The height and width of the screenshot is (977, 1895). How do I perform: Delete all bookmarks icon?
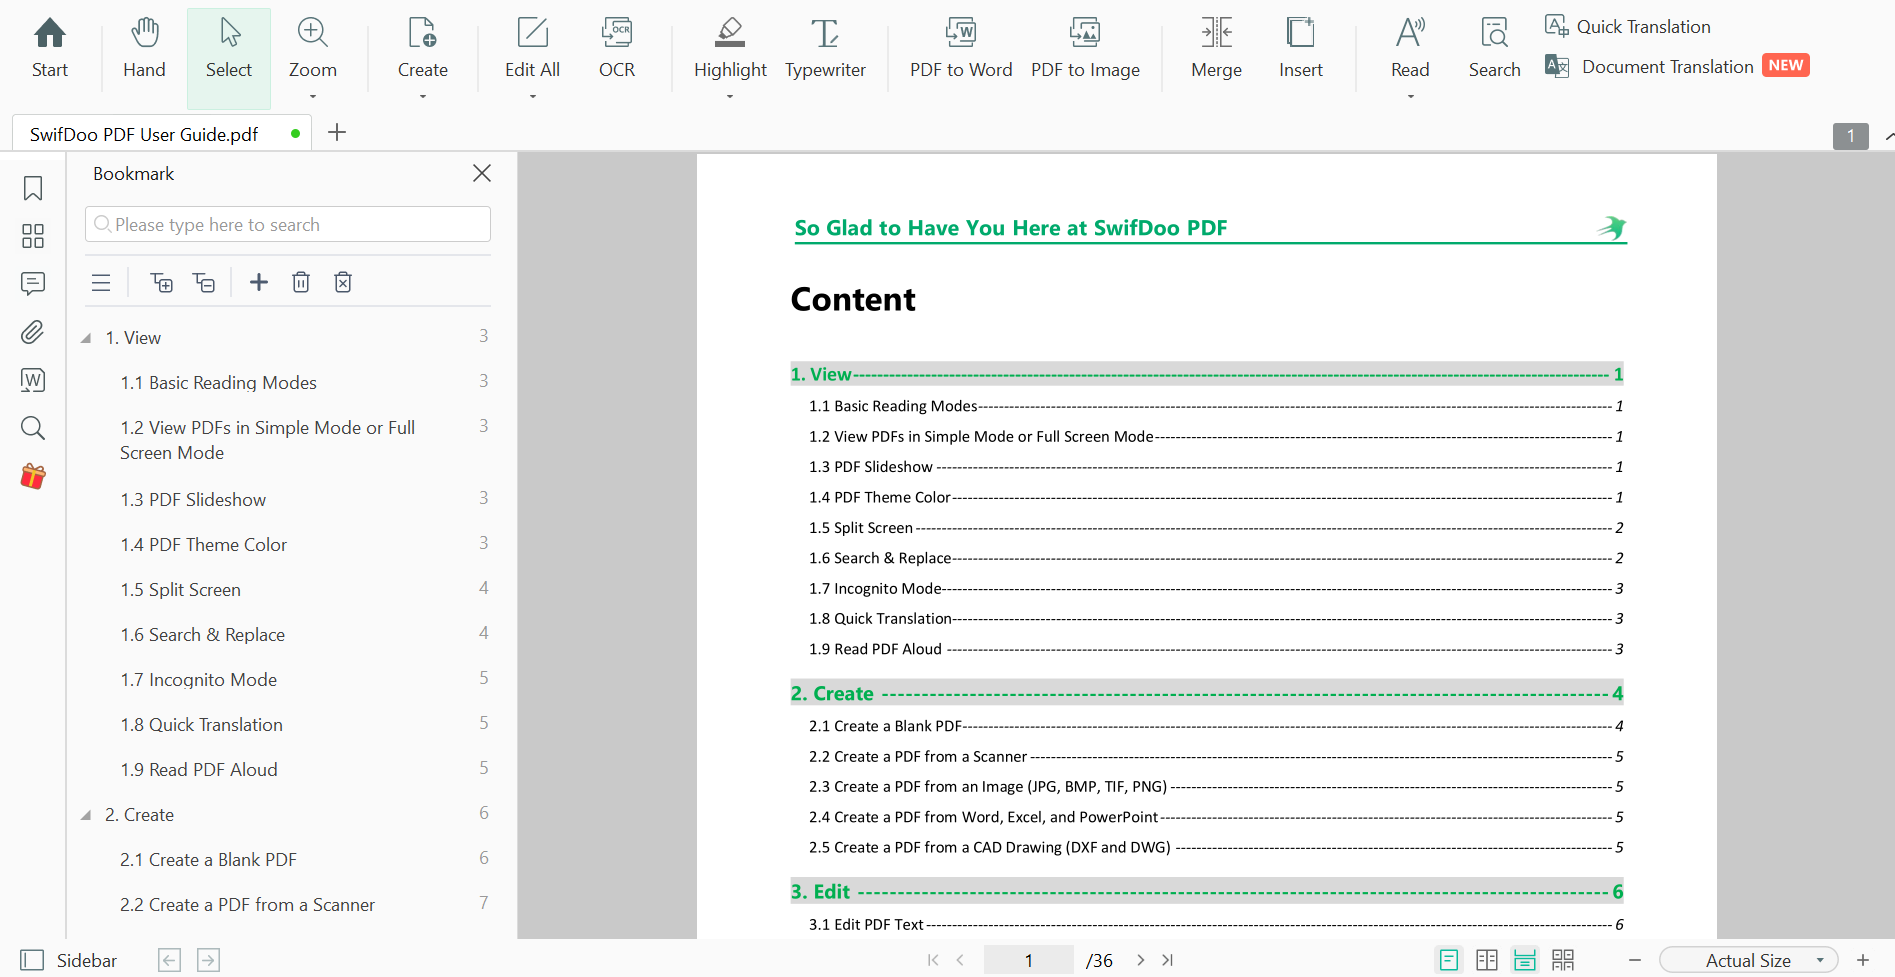(343, 283)
